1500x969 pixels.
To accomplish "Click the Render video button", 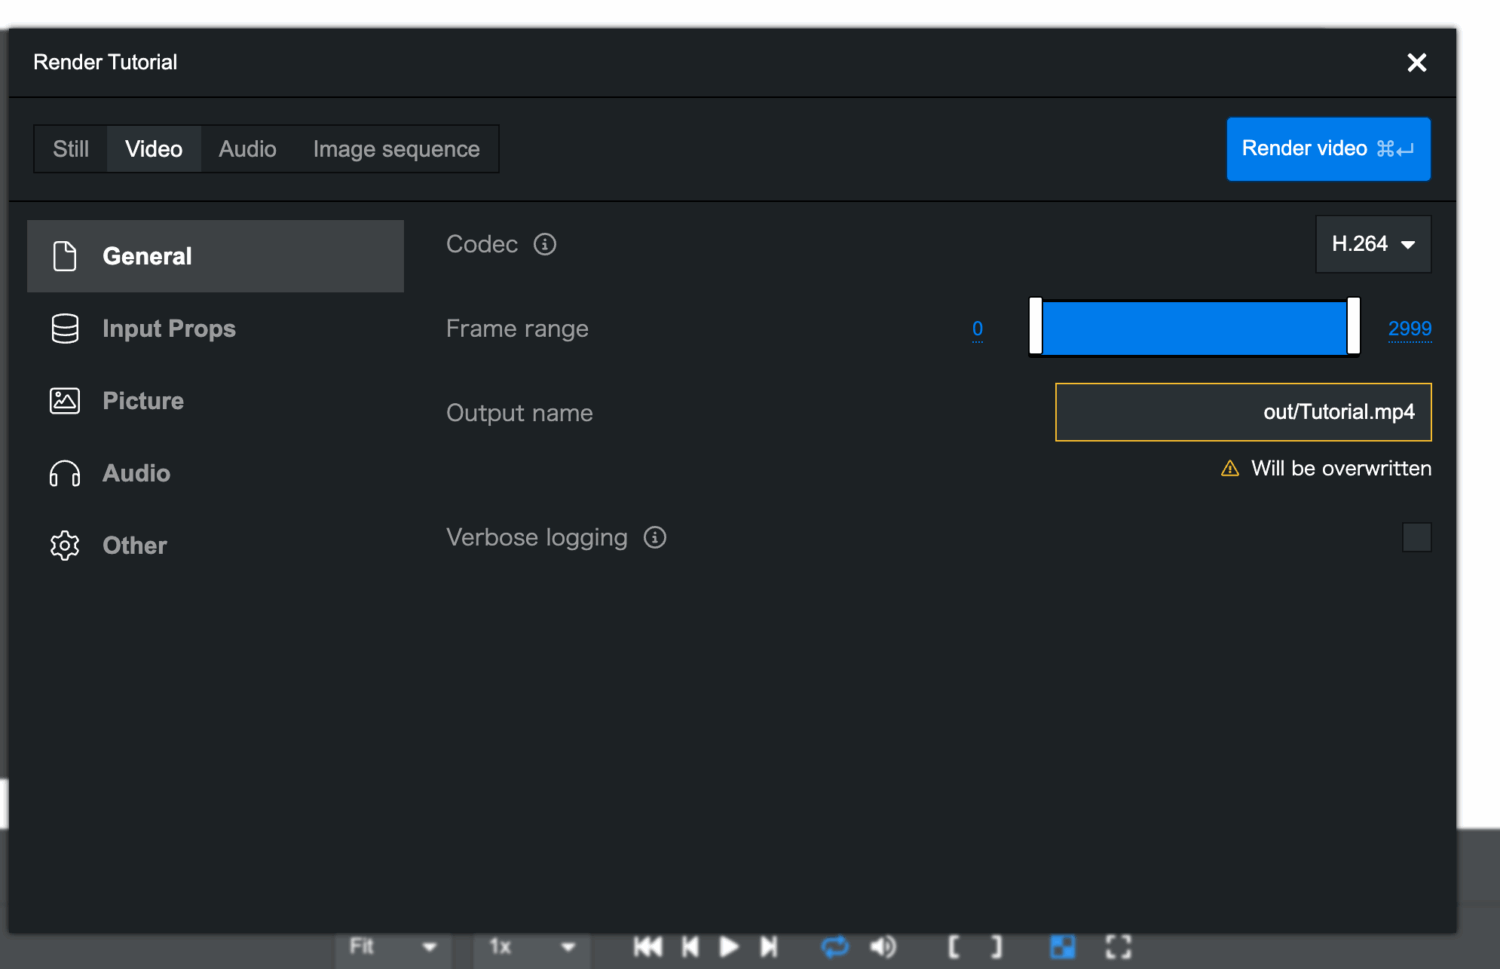I will (x=1328, y=149).
